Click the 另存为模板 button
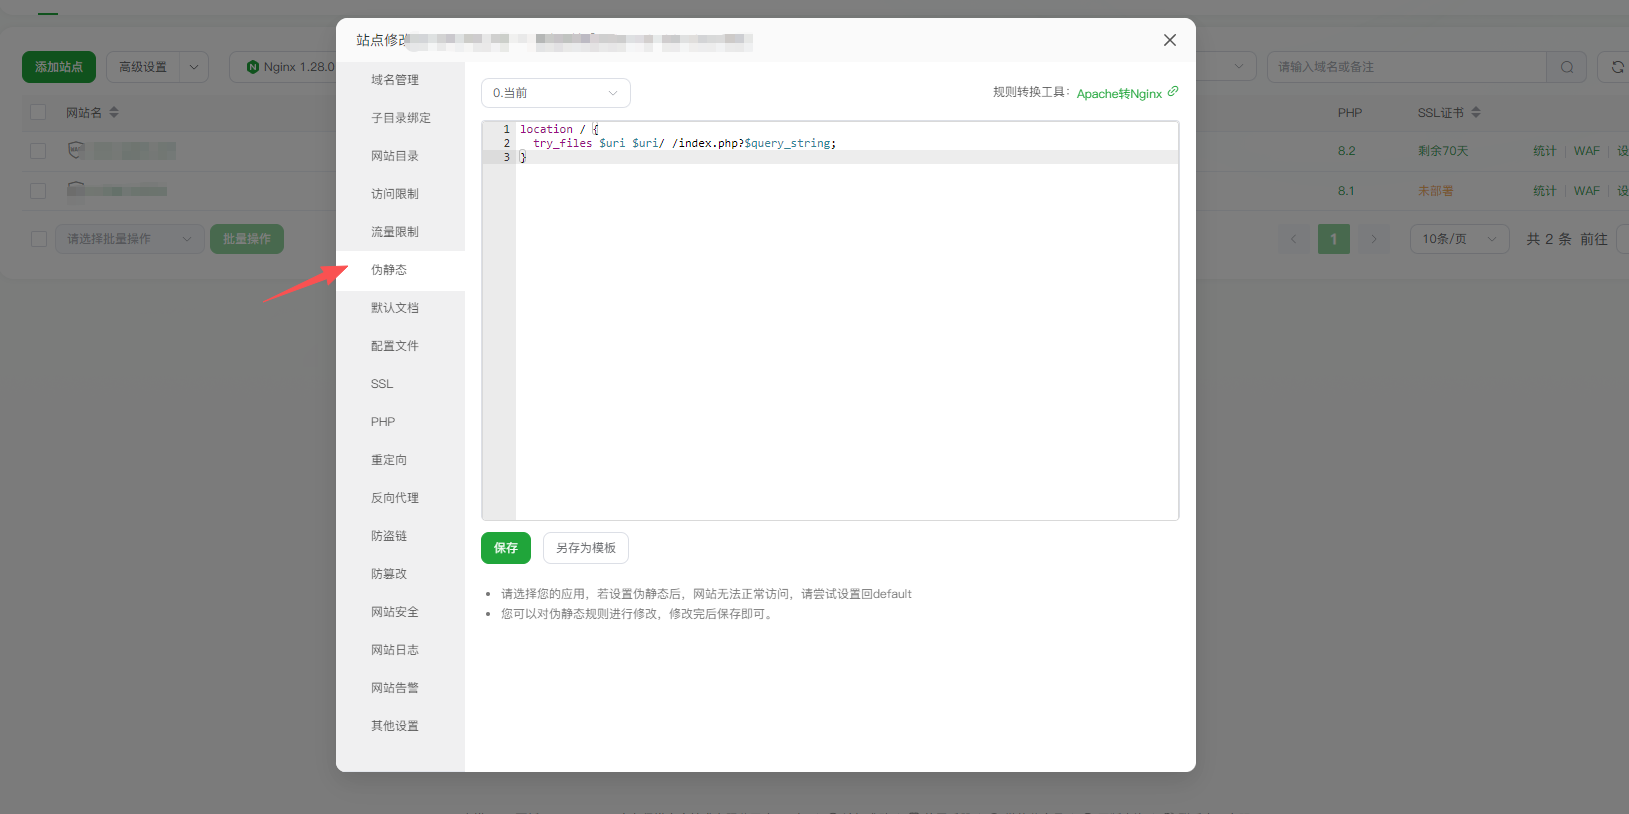 586,548
